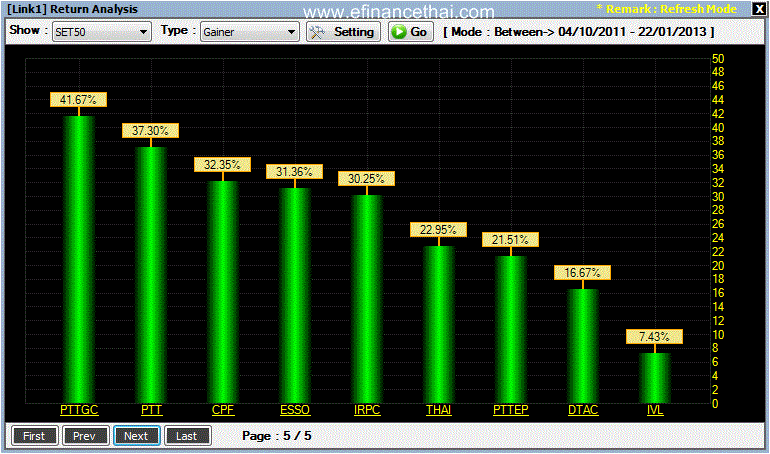The width and height of the screenshot is (770, 454).
Task: Click the 30.25% value label
Action: [366, 179]
